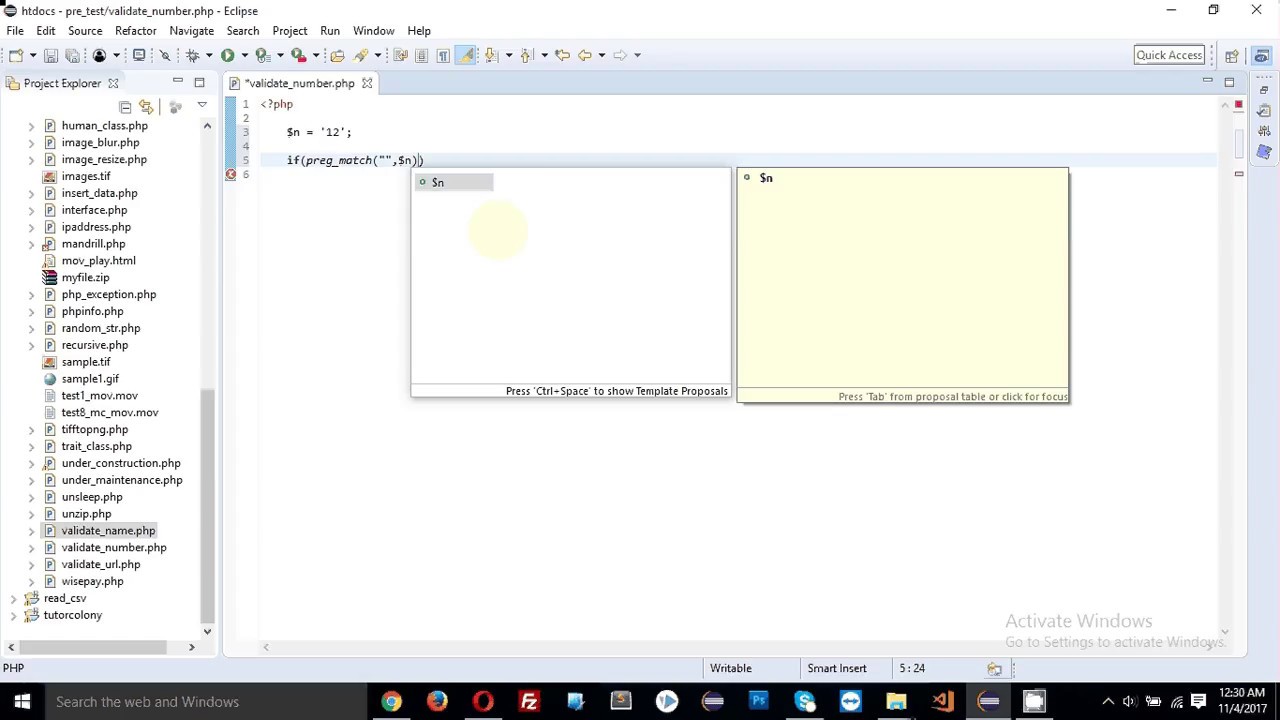Open the Refactor menu
The height and width of the screenshot is (720, 1280).
click(x=135, y=31)
